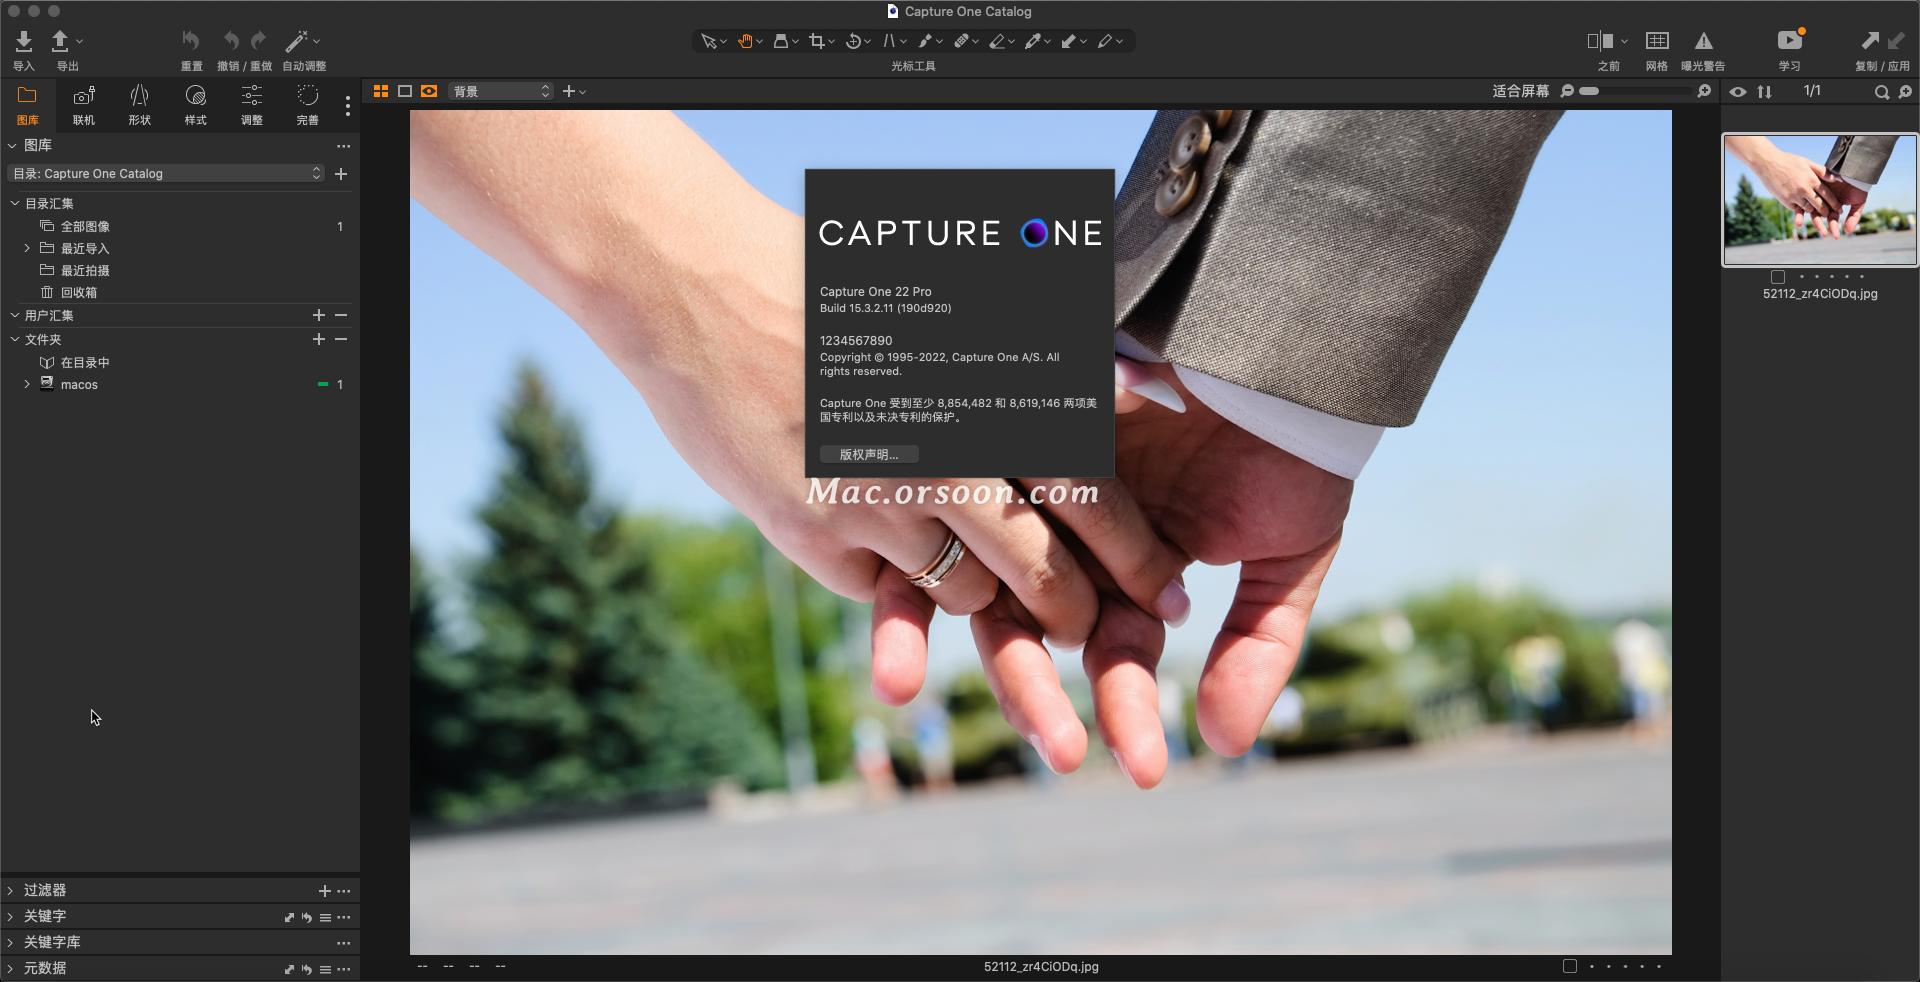The width and height of the screenshot is (1920, 982).
Task: Expand the macos folder in 文件夹
Action: pos(27,385)
